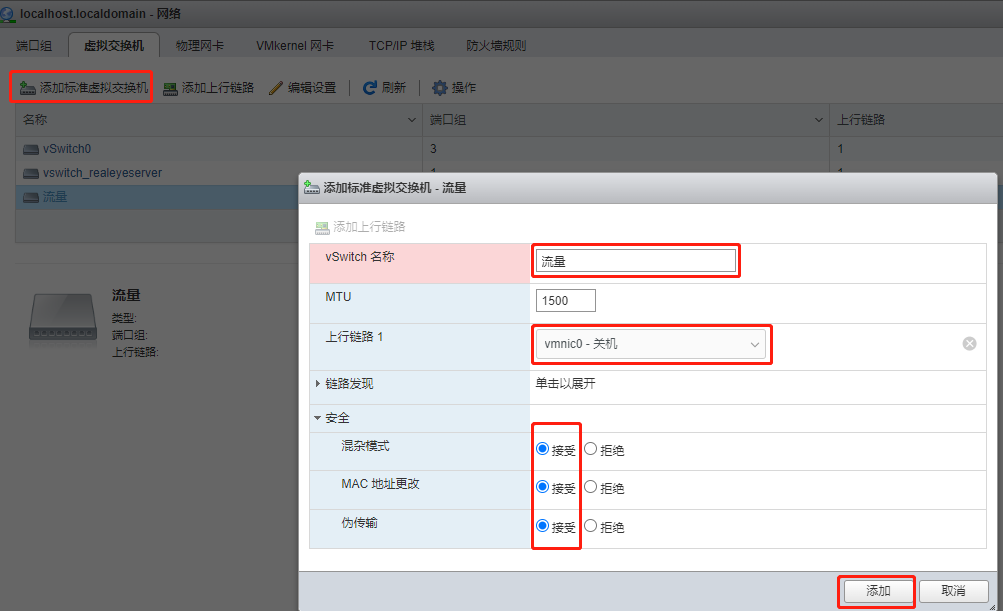Set MAC 地址更改 to 拒绝
This screenshot has height=611, width=1003.
pyautogui.click(x=590, y=487)
